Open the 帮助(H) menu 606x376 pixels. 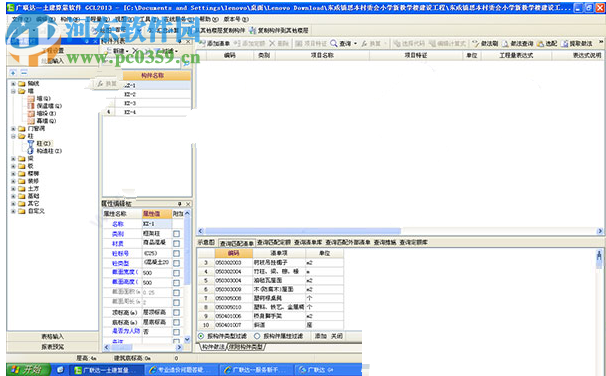[x=209, y=19]
